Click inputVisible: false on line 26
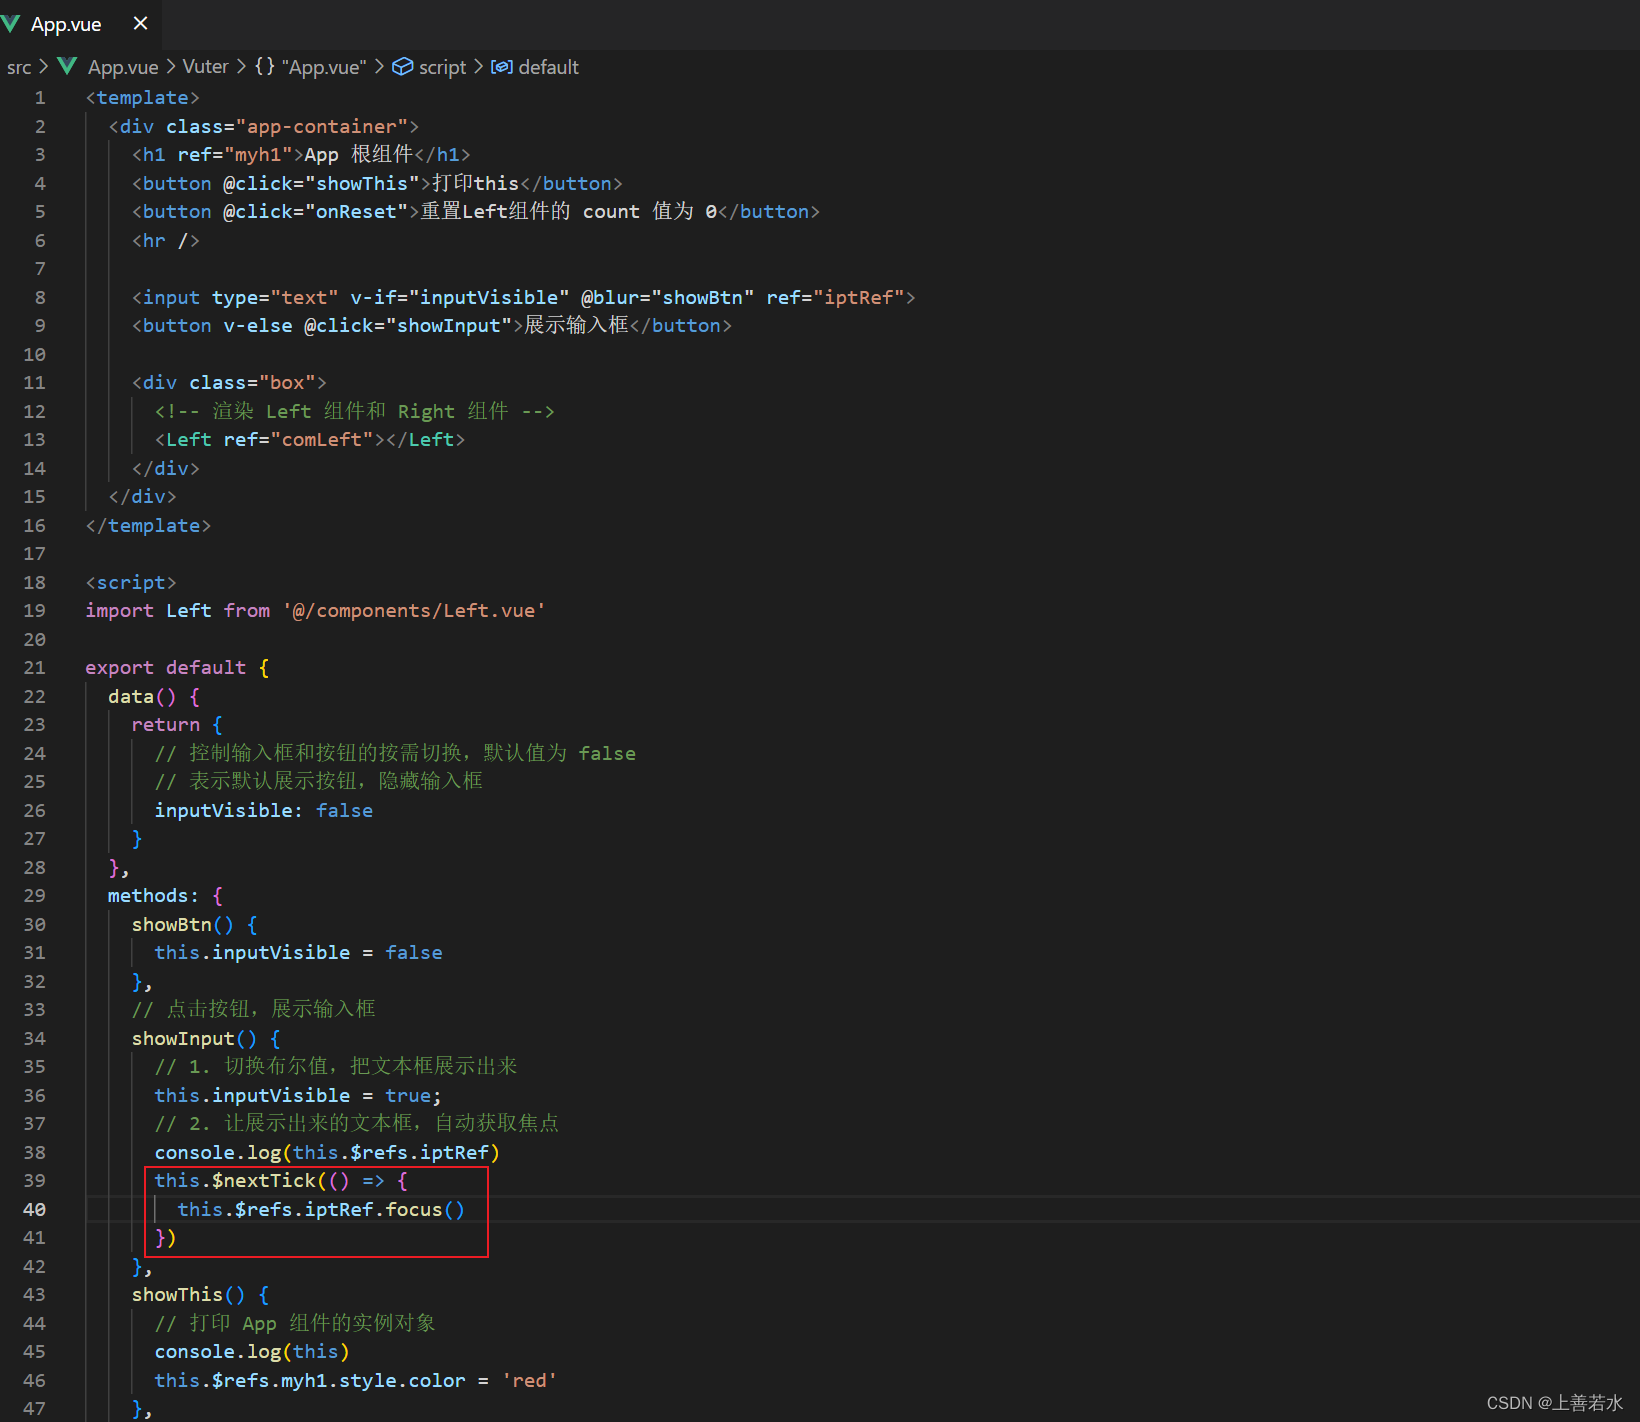Image resolution: width=1640 pixels, height=1422 pixels. click(x=264, y=811)
